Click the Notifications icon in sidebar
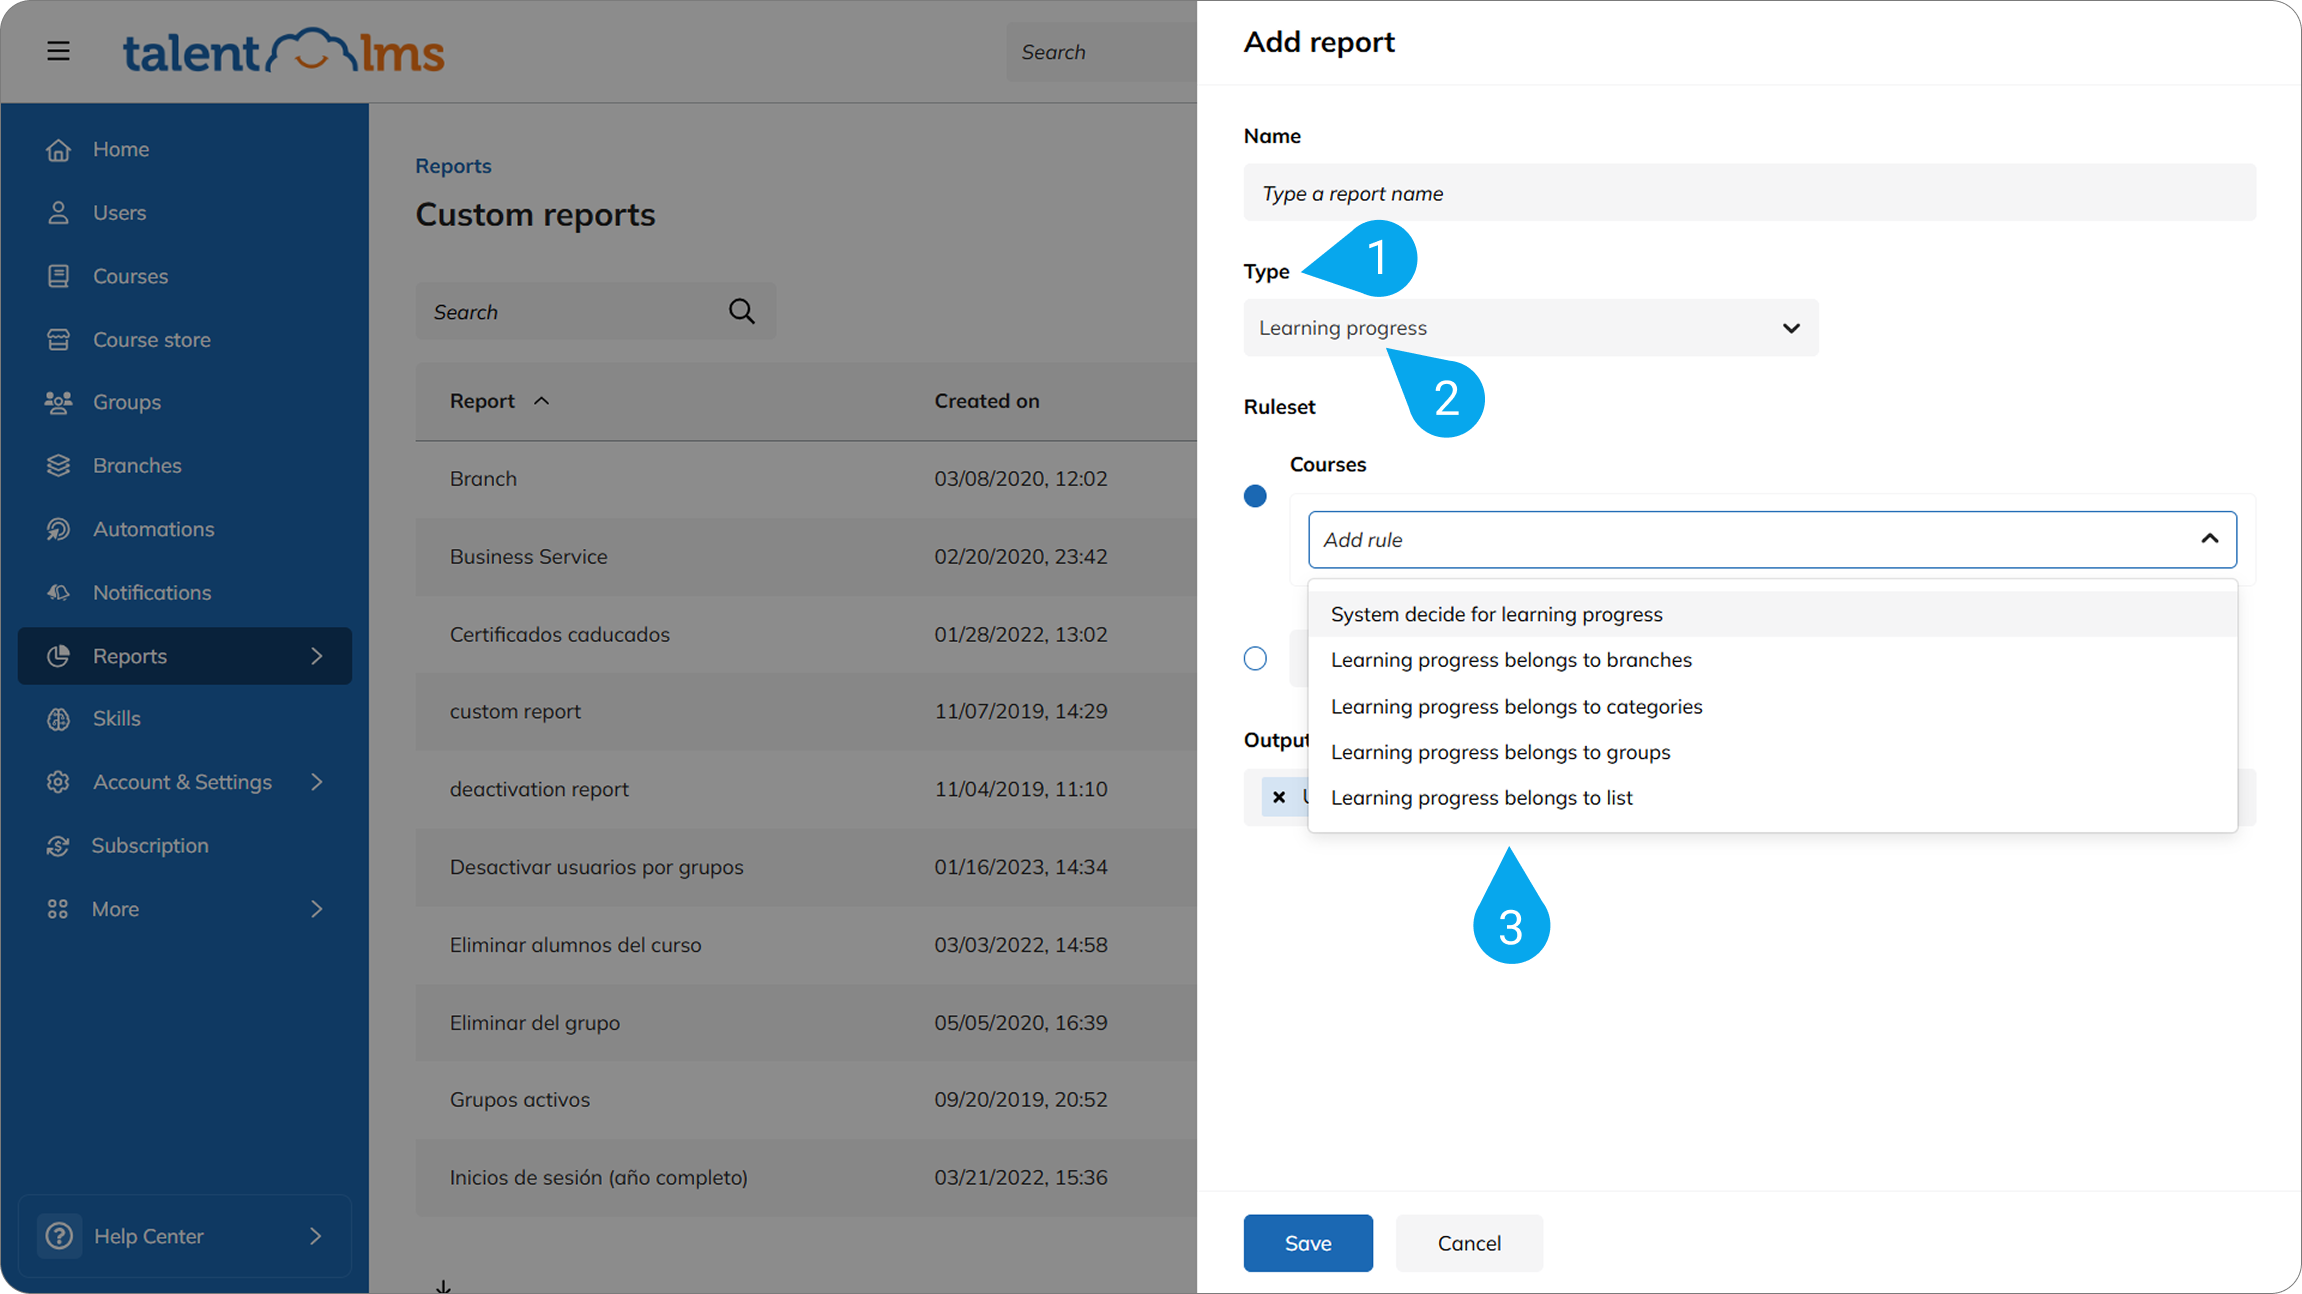The image size is (2302, 1294). (x=58, y=592)
